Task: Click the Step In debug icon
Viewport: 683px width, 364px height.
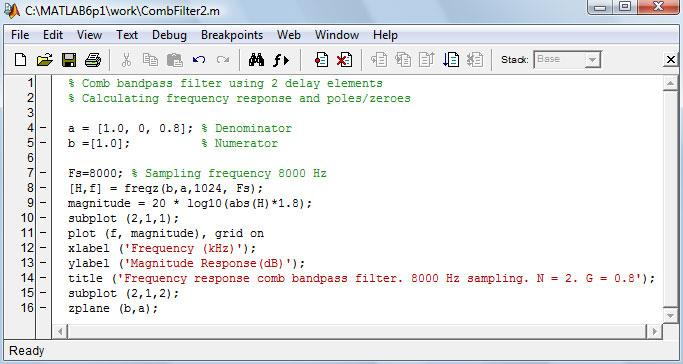Action: tap(403, 60)
